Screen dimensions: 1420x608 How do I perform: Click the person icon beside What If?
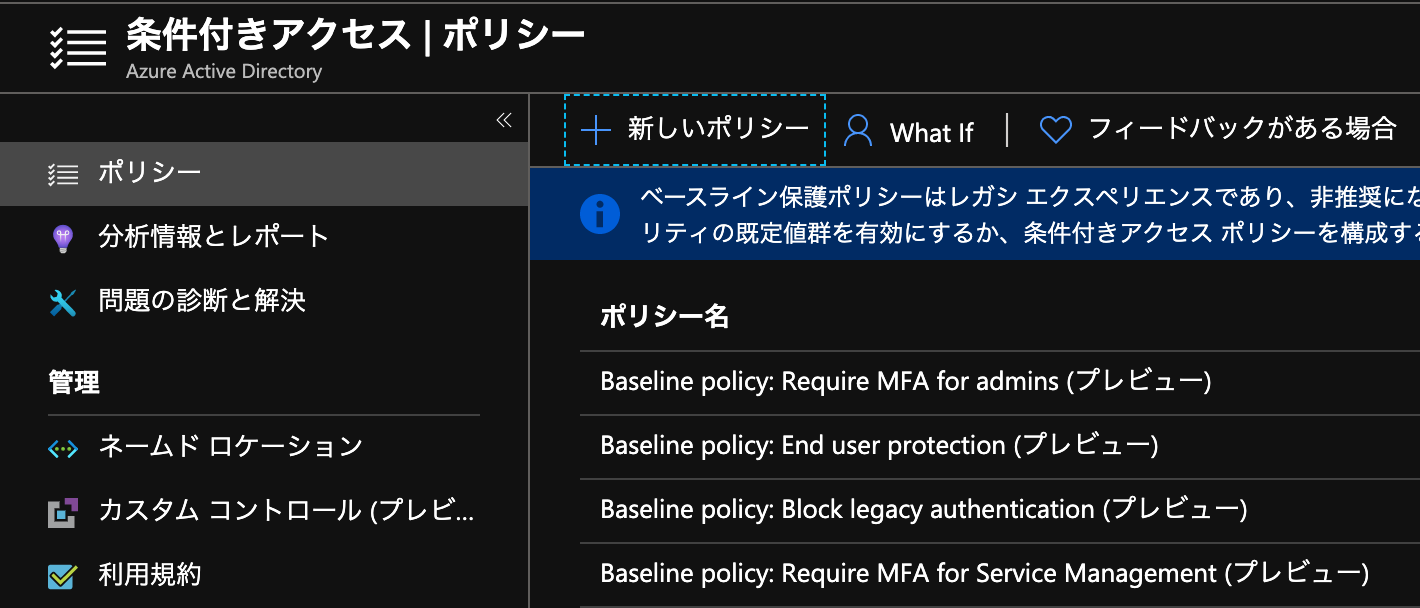(857, 131)
